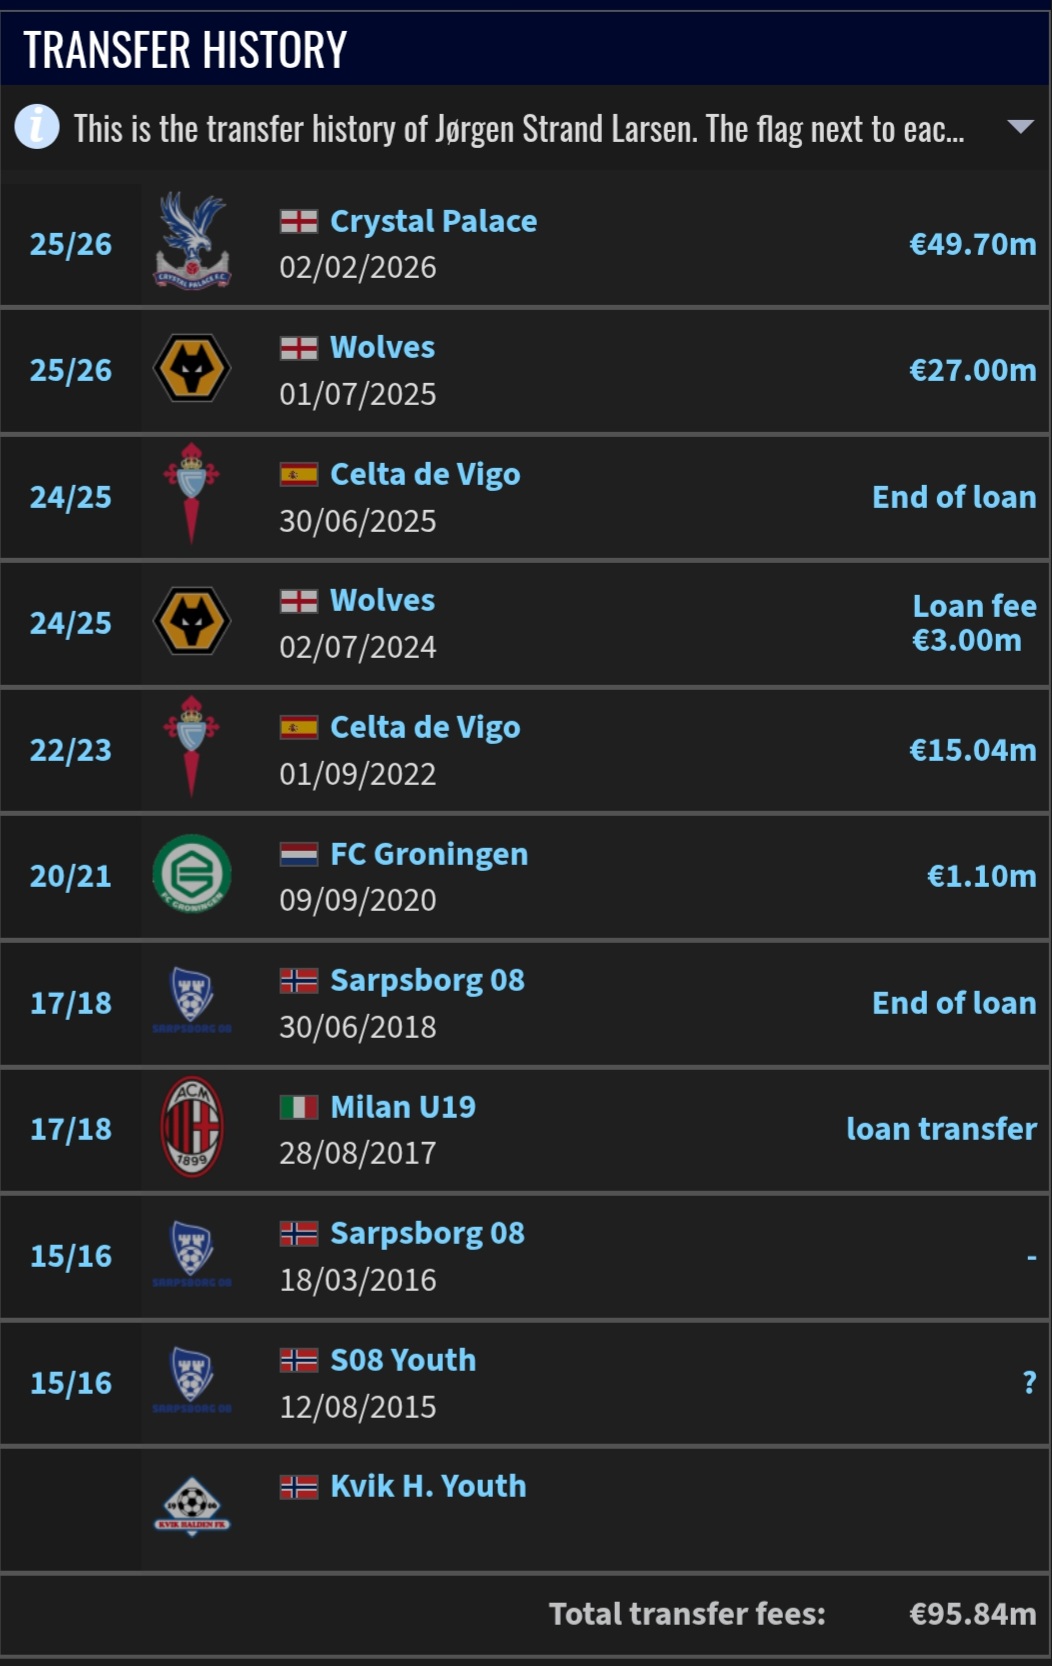Open the S08 Youth club link
The image size is (1052, 1666).
pos(403,1360)
